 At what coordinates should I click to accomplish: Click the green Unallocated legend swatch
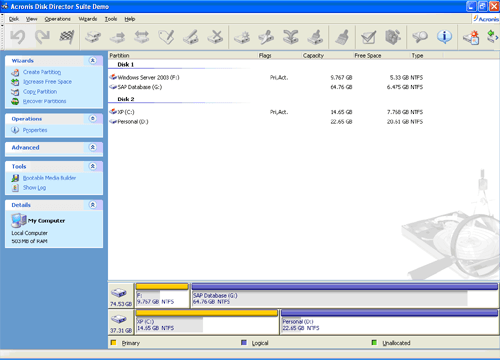point(374,342)
